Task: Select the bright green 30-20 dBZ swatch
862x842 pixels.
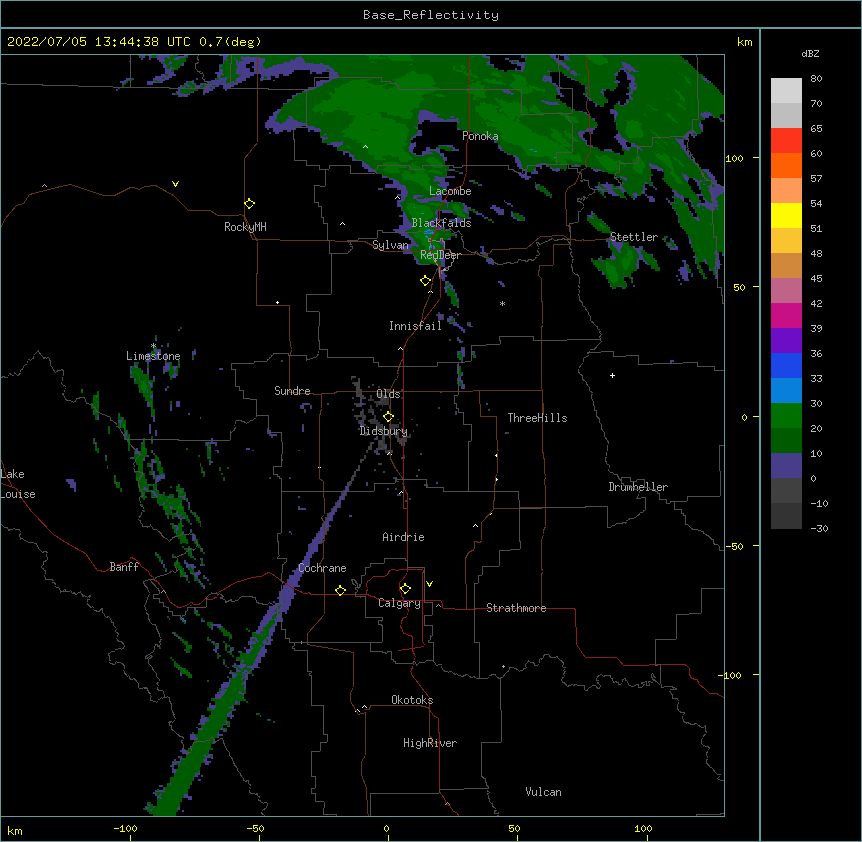Action: [786, 416]
